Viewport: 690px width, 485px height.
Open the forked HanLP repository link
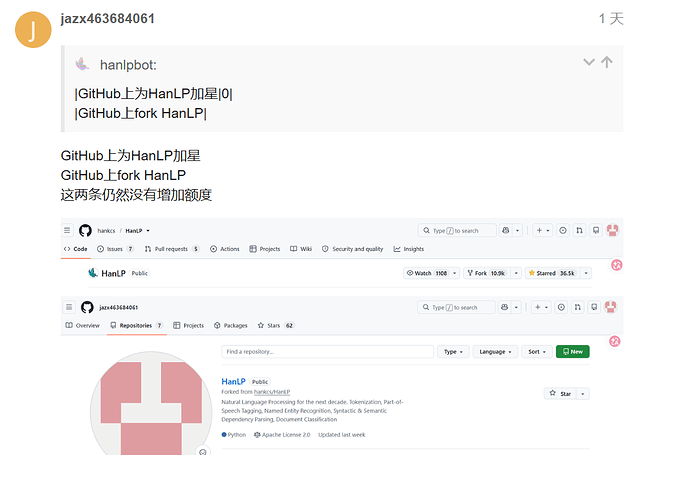tap(233, 382)
